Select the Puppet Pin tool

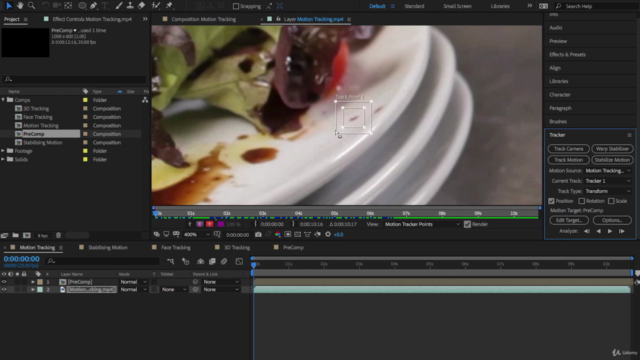coord(169,6)
